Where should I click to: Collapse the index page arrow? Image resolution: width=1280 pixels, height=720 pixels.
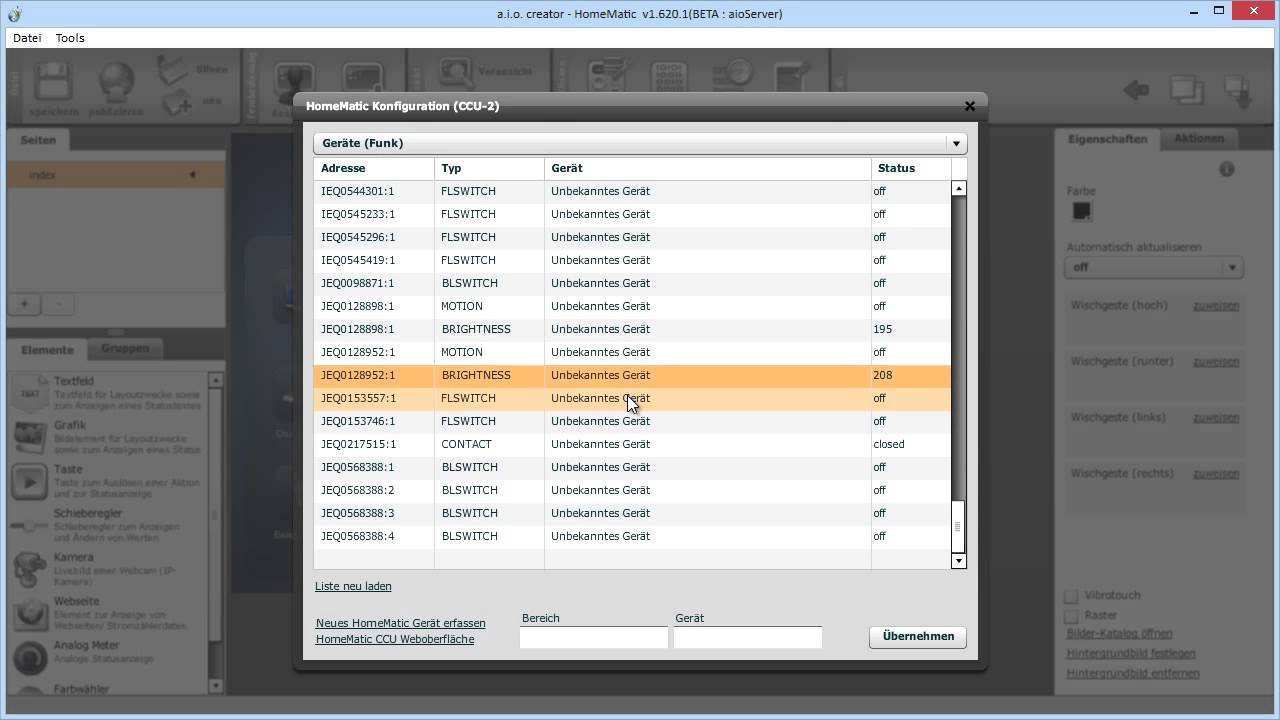click(192, 175)
